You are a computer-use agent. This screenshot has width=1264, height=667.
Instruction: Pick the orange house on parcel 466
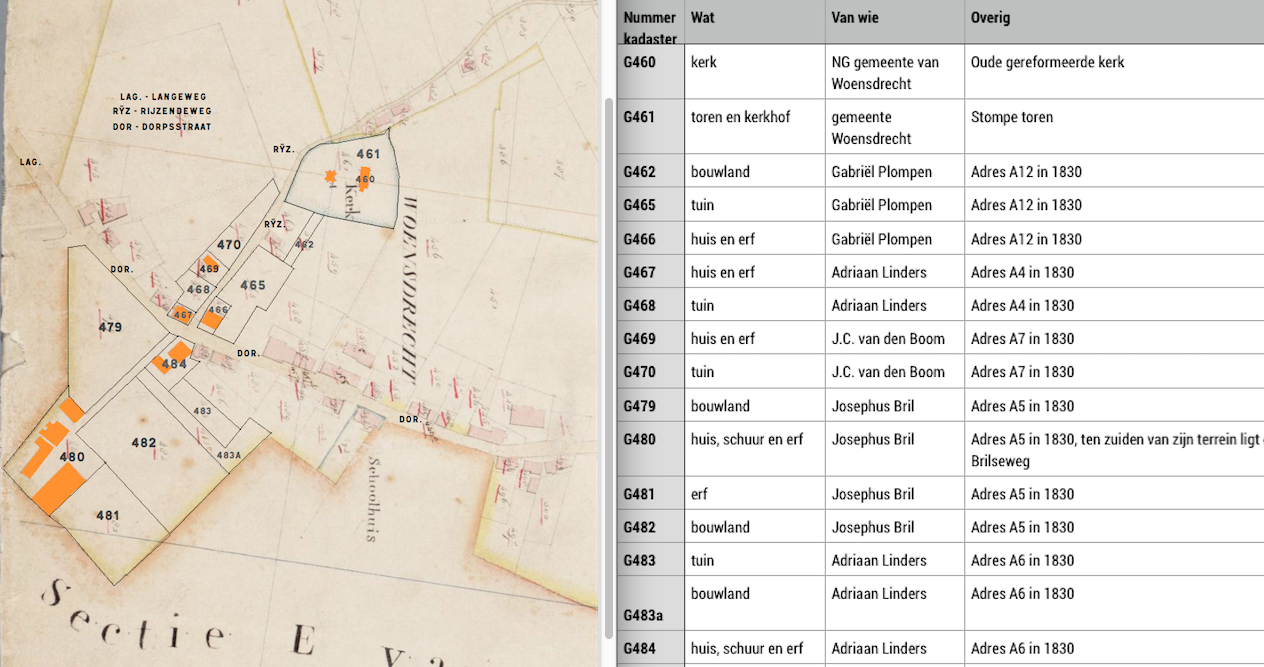click(214, 317)
